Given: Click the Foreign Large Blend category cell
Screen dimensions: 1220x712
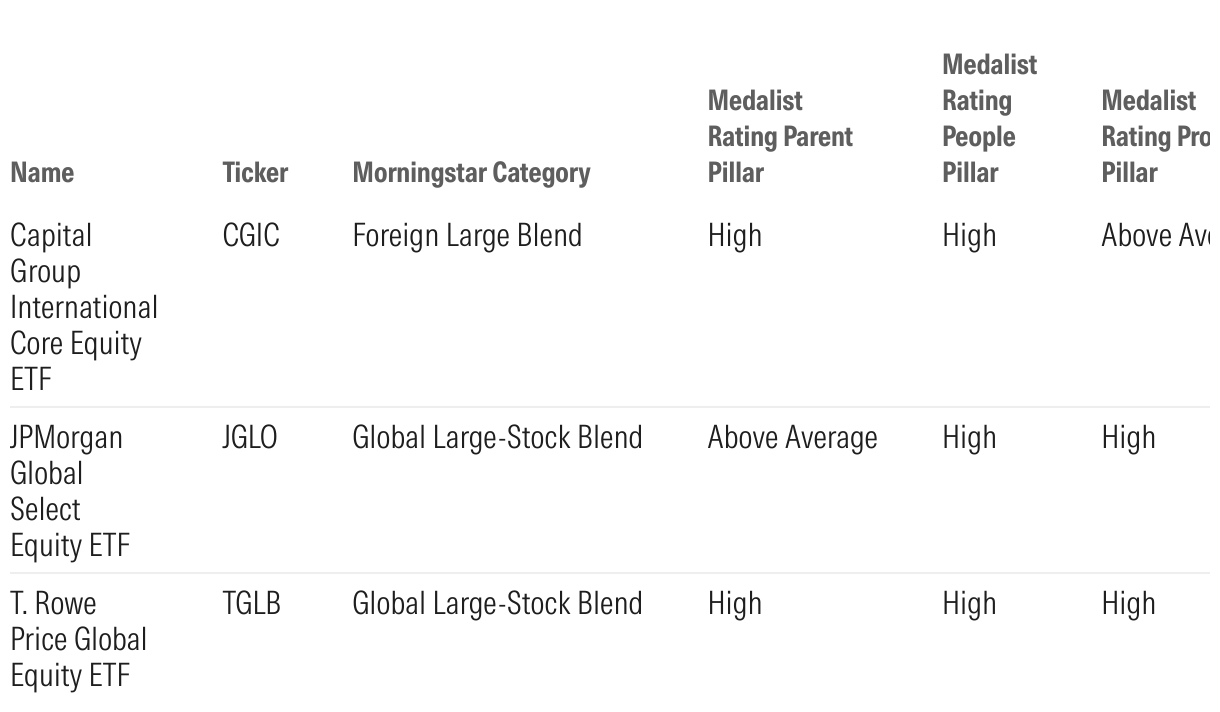Looking at the screenshot, I should coord(467,236).
